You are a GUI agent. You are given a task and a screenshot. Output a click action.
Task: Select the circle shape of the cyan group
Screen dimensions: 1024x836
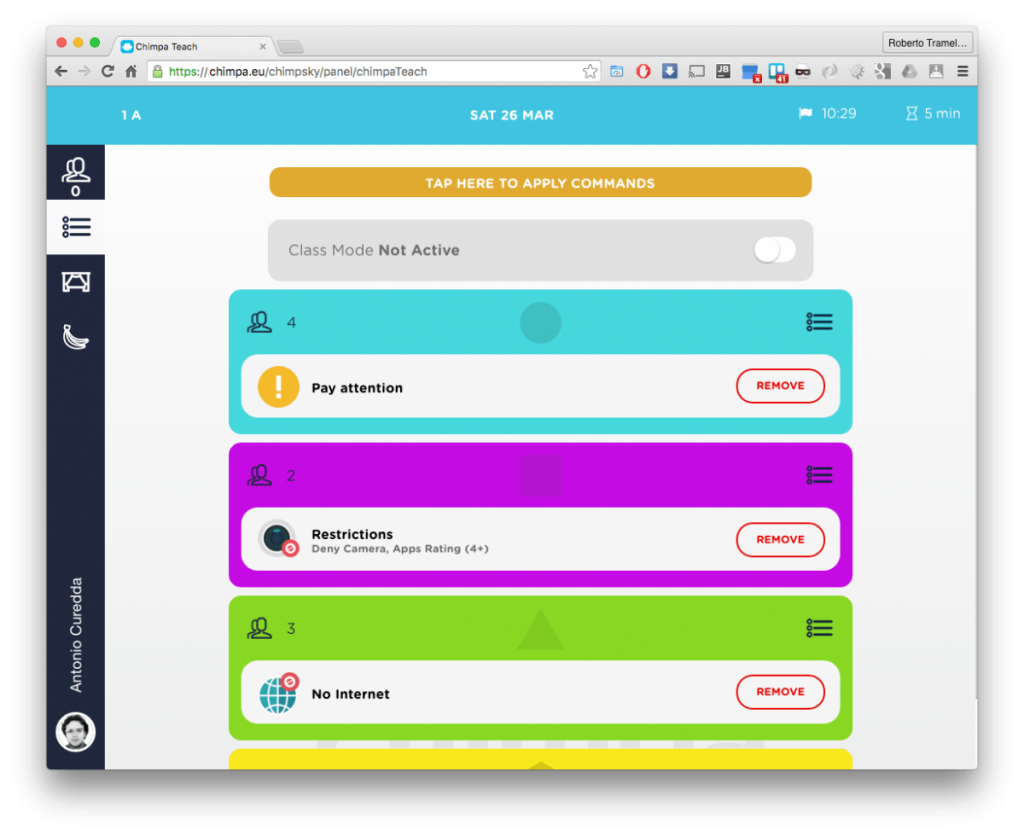coord(540,323)
